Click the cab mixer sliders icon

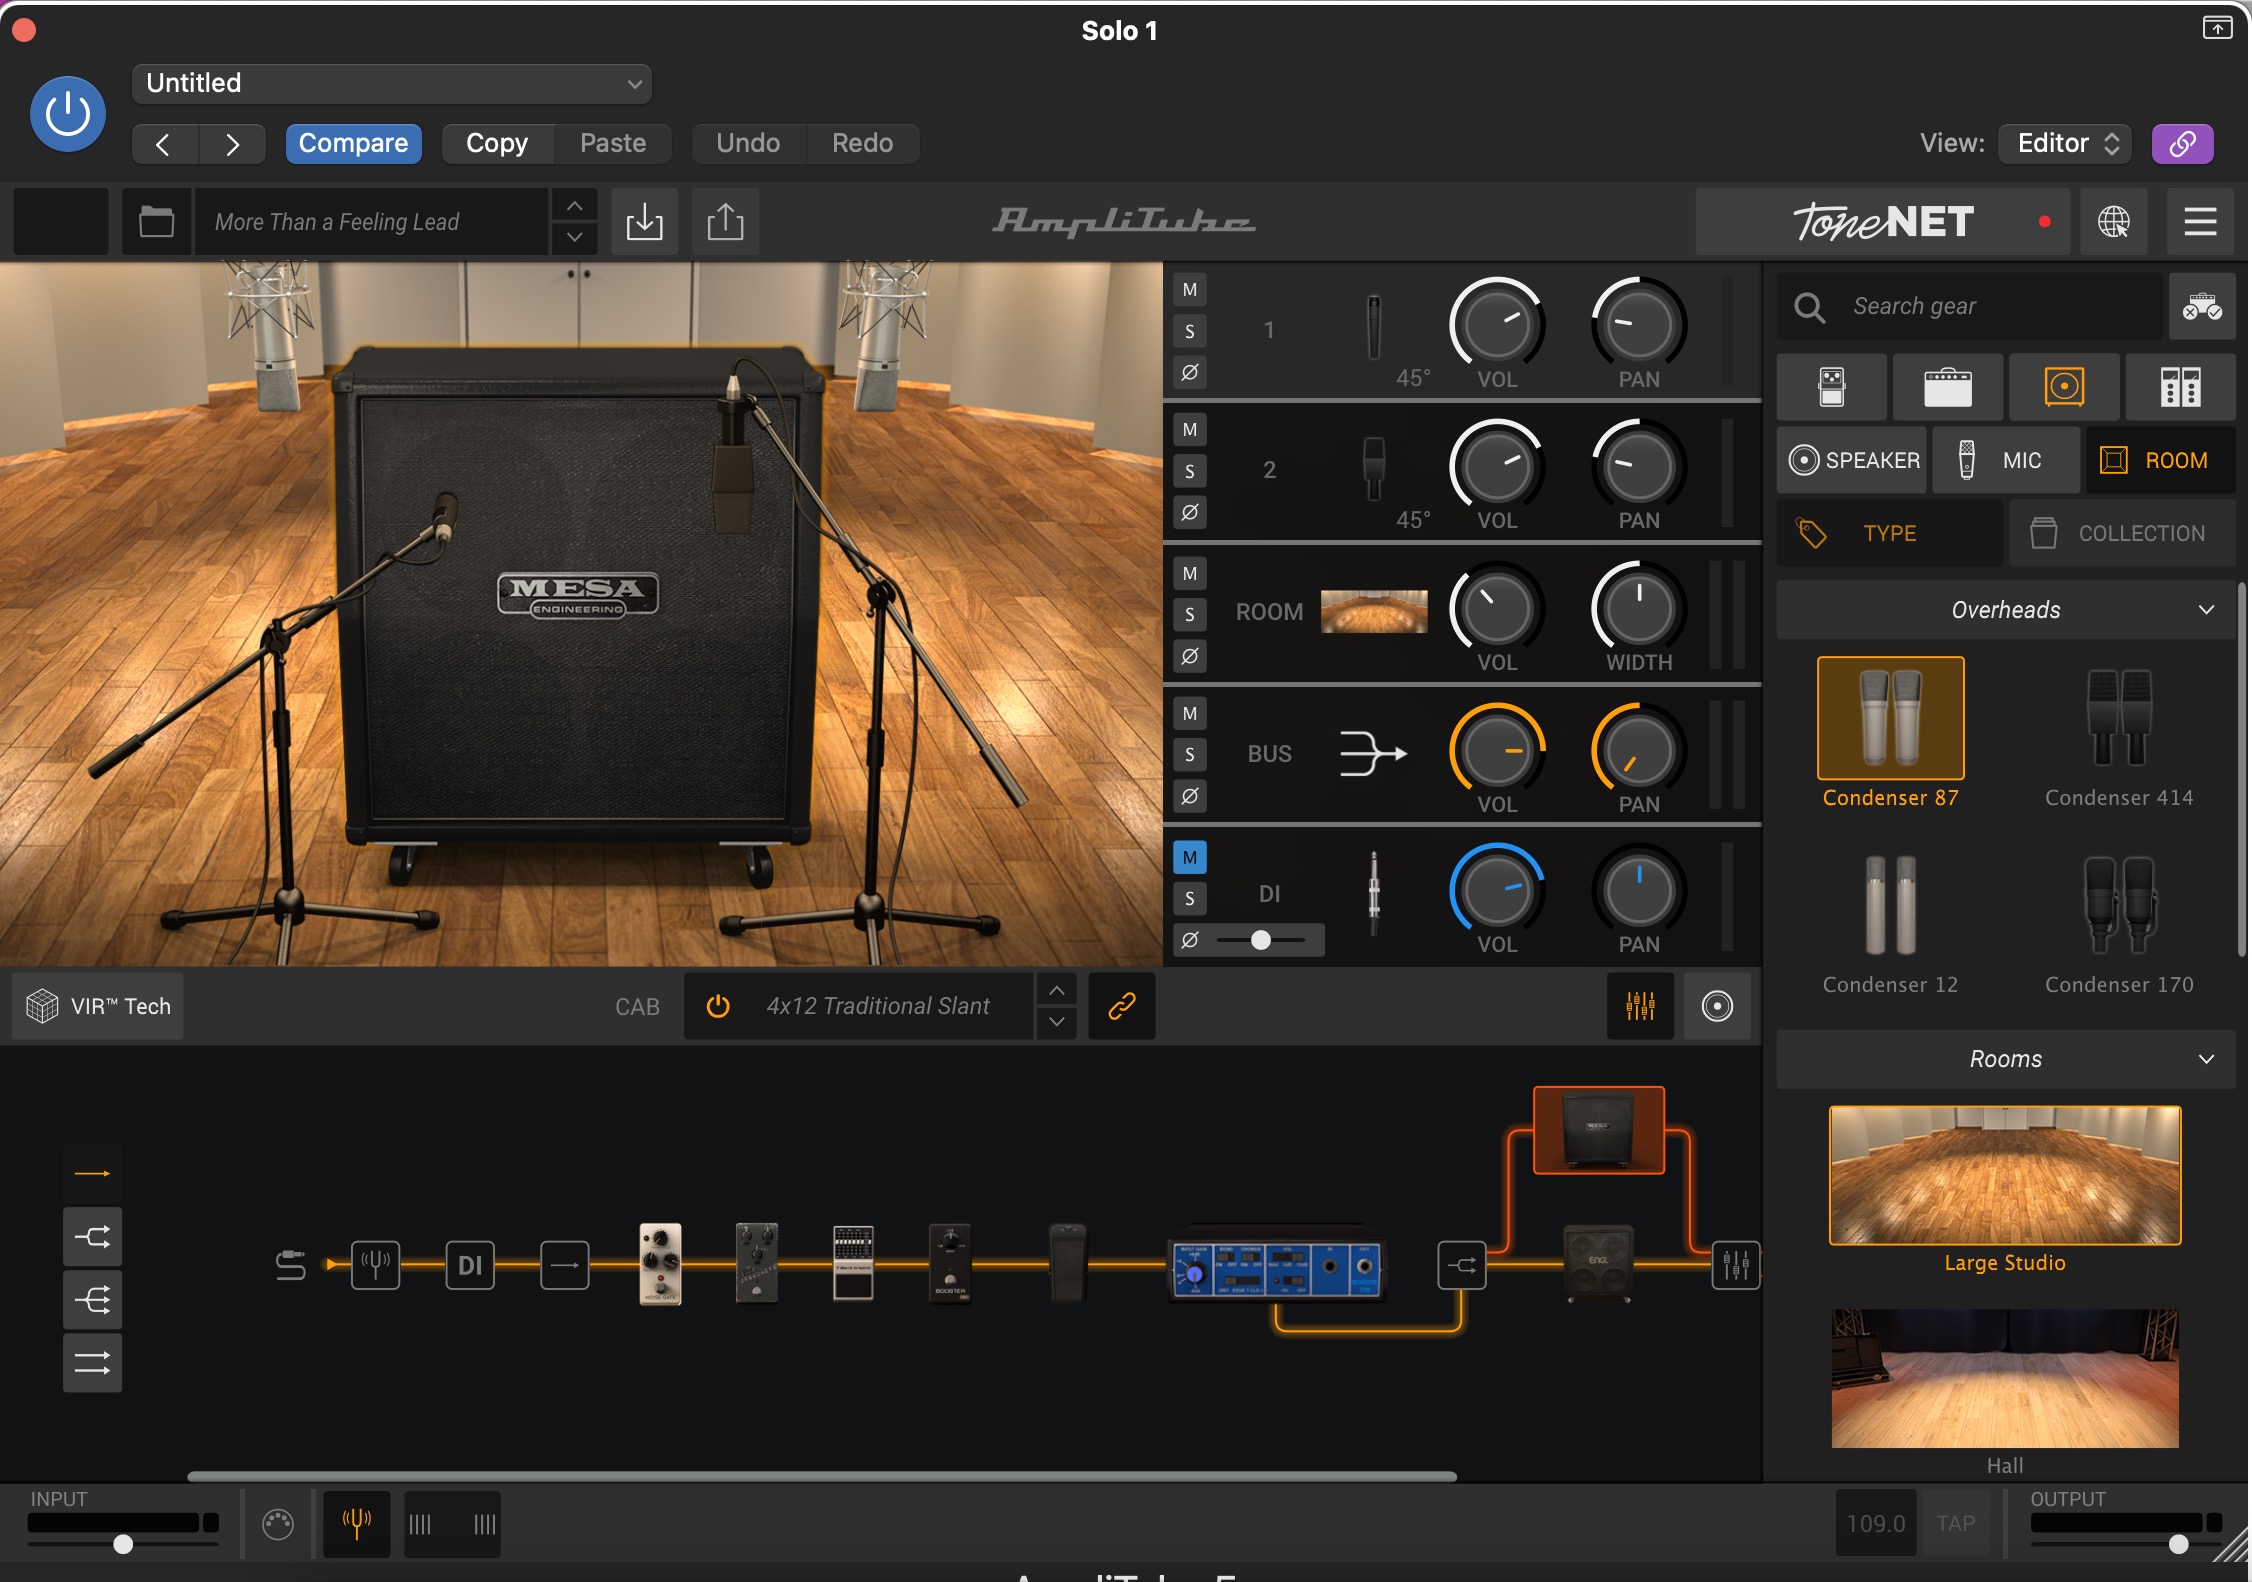[x=1640, y=1006]
